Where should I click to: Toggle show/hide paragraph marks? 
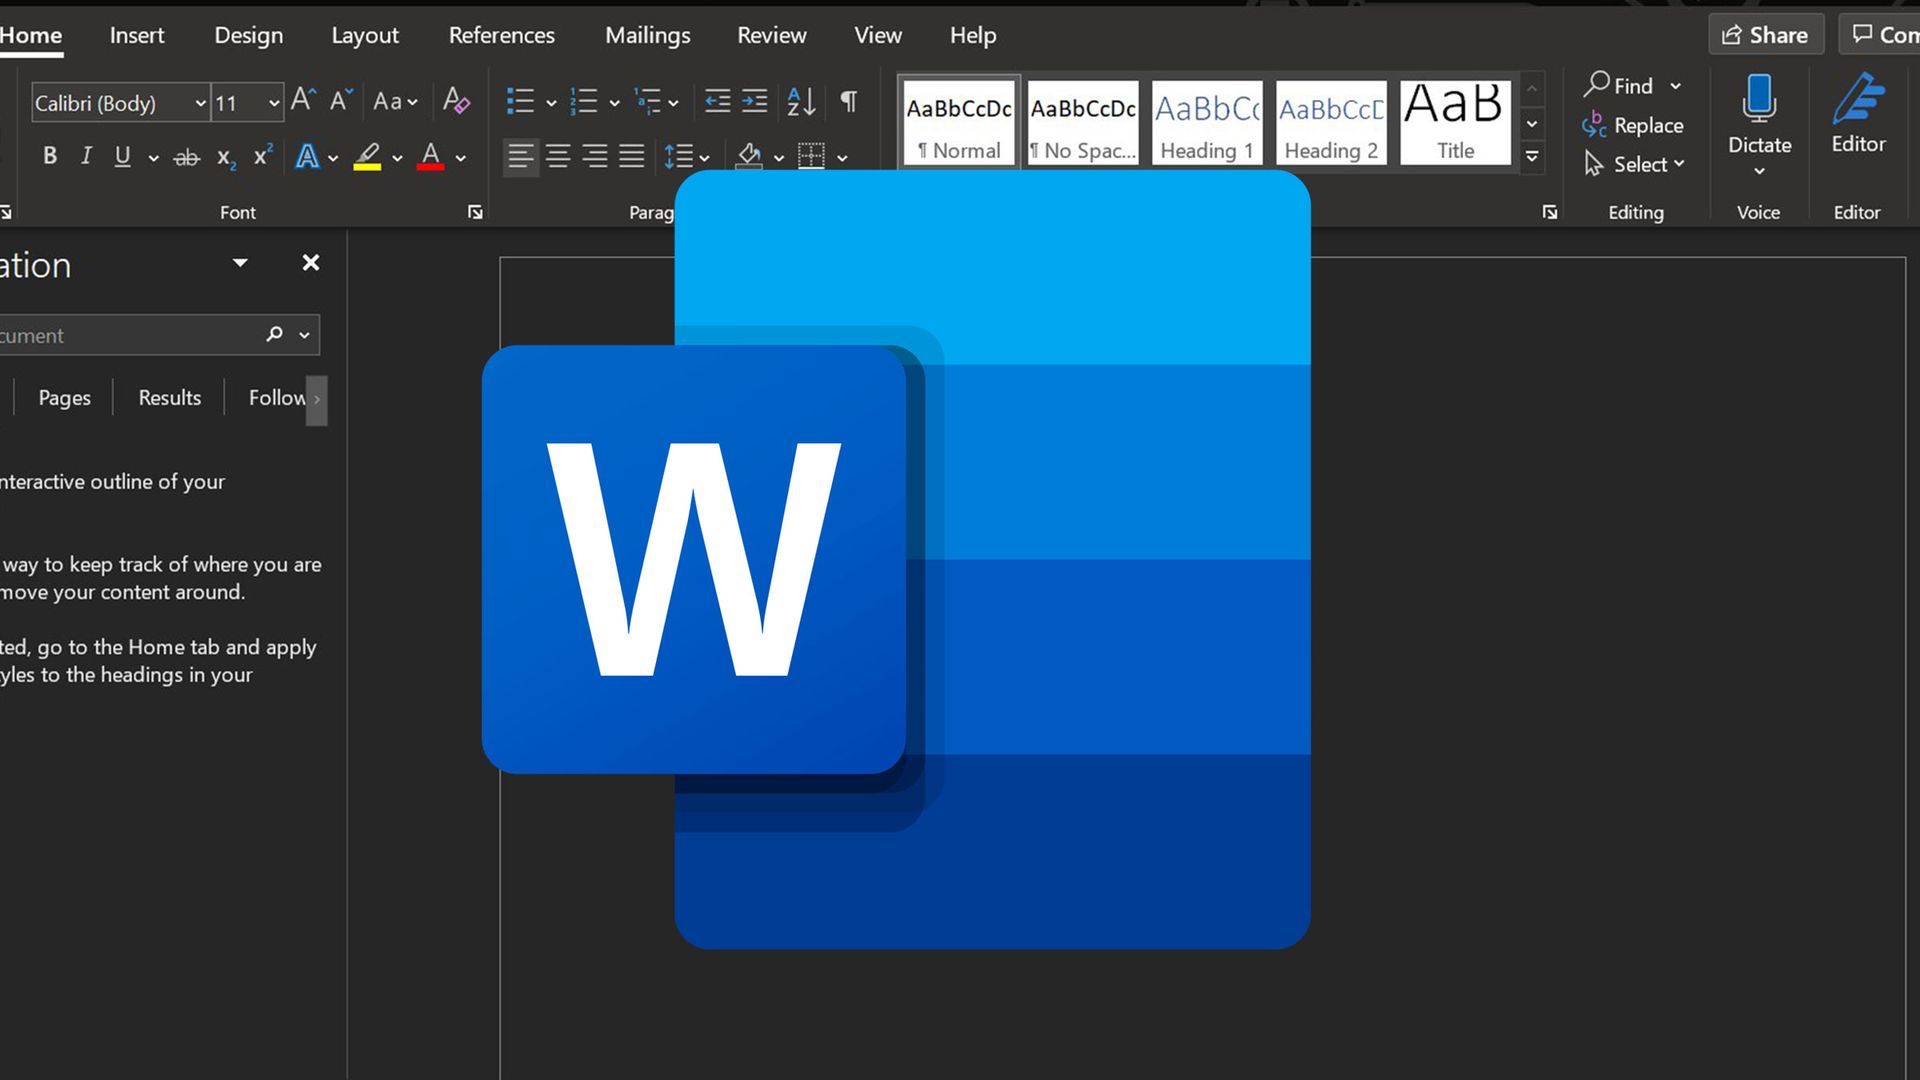(848, 100)
